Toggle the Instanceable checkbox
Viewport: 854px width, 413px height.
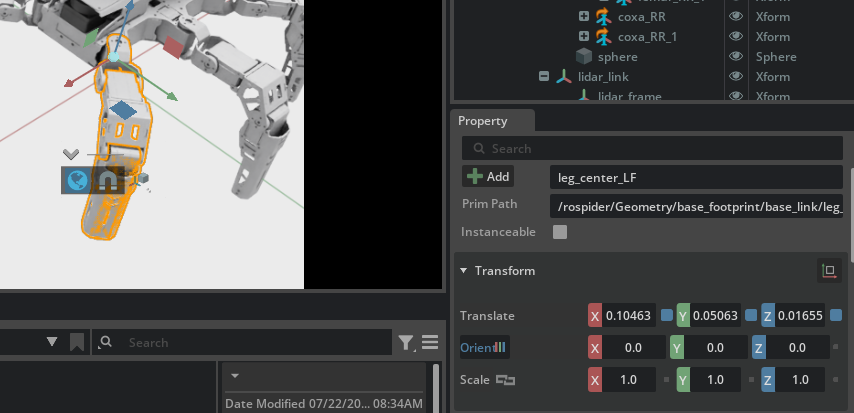560,232
